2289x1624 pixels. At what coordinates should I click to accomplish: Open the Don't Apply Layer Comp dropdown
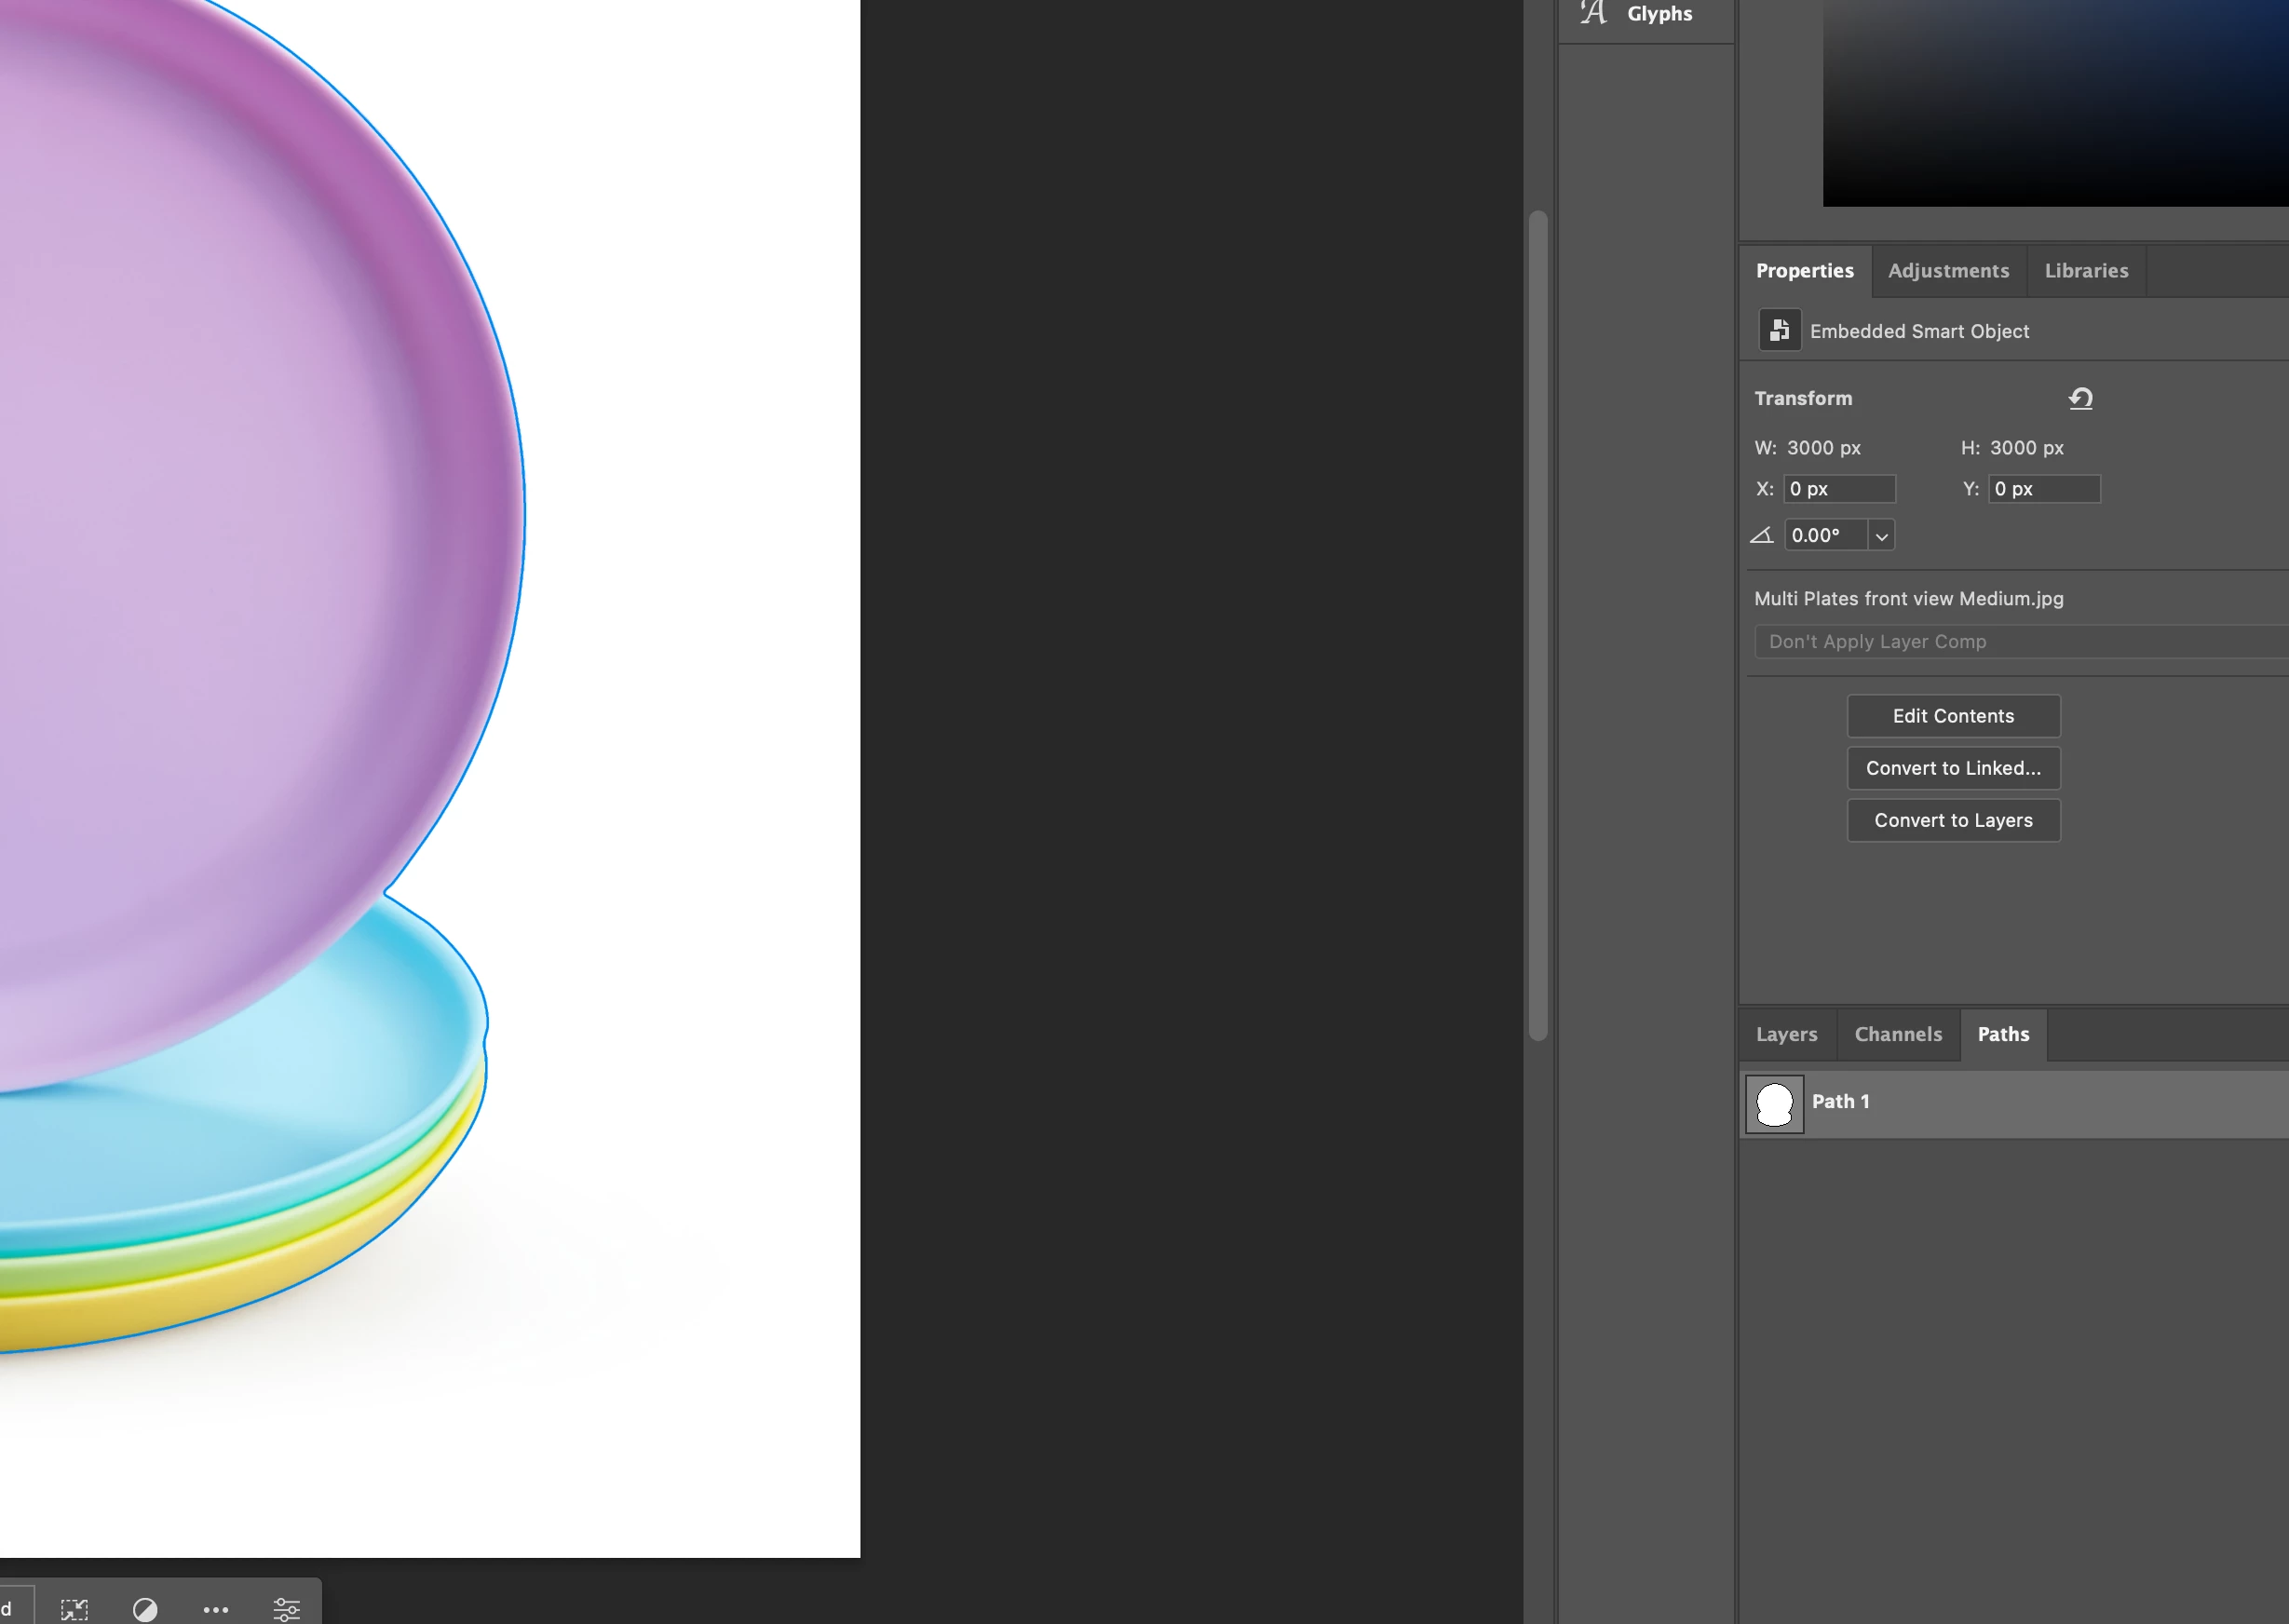(x=2020, y=641)
